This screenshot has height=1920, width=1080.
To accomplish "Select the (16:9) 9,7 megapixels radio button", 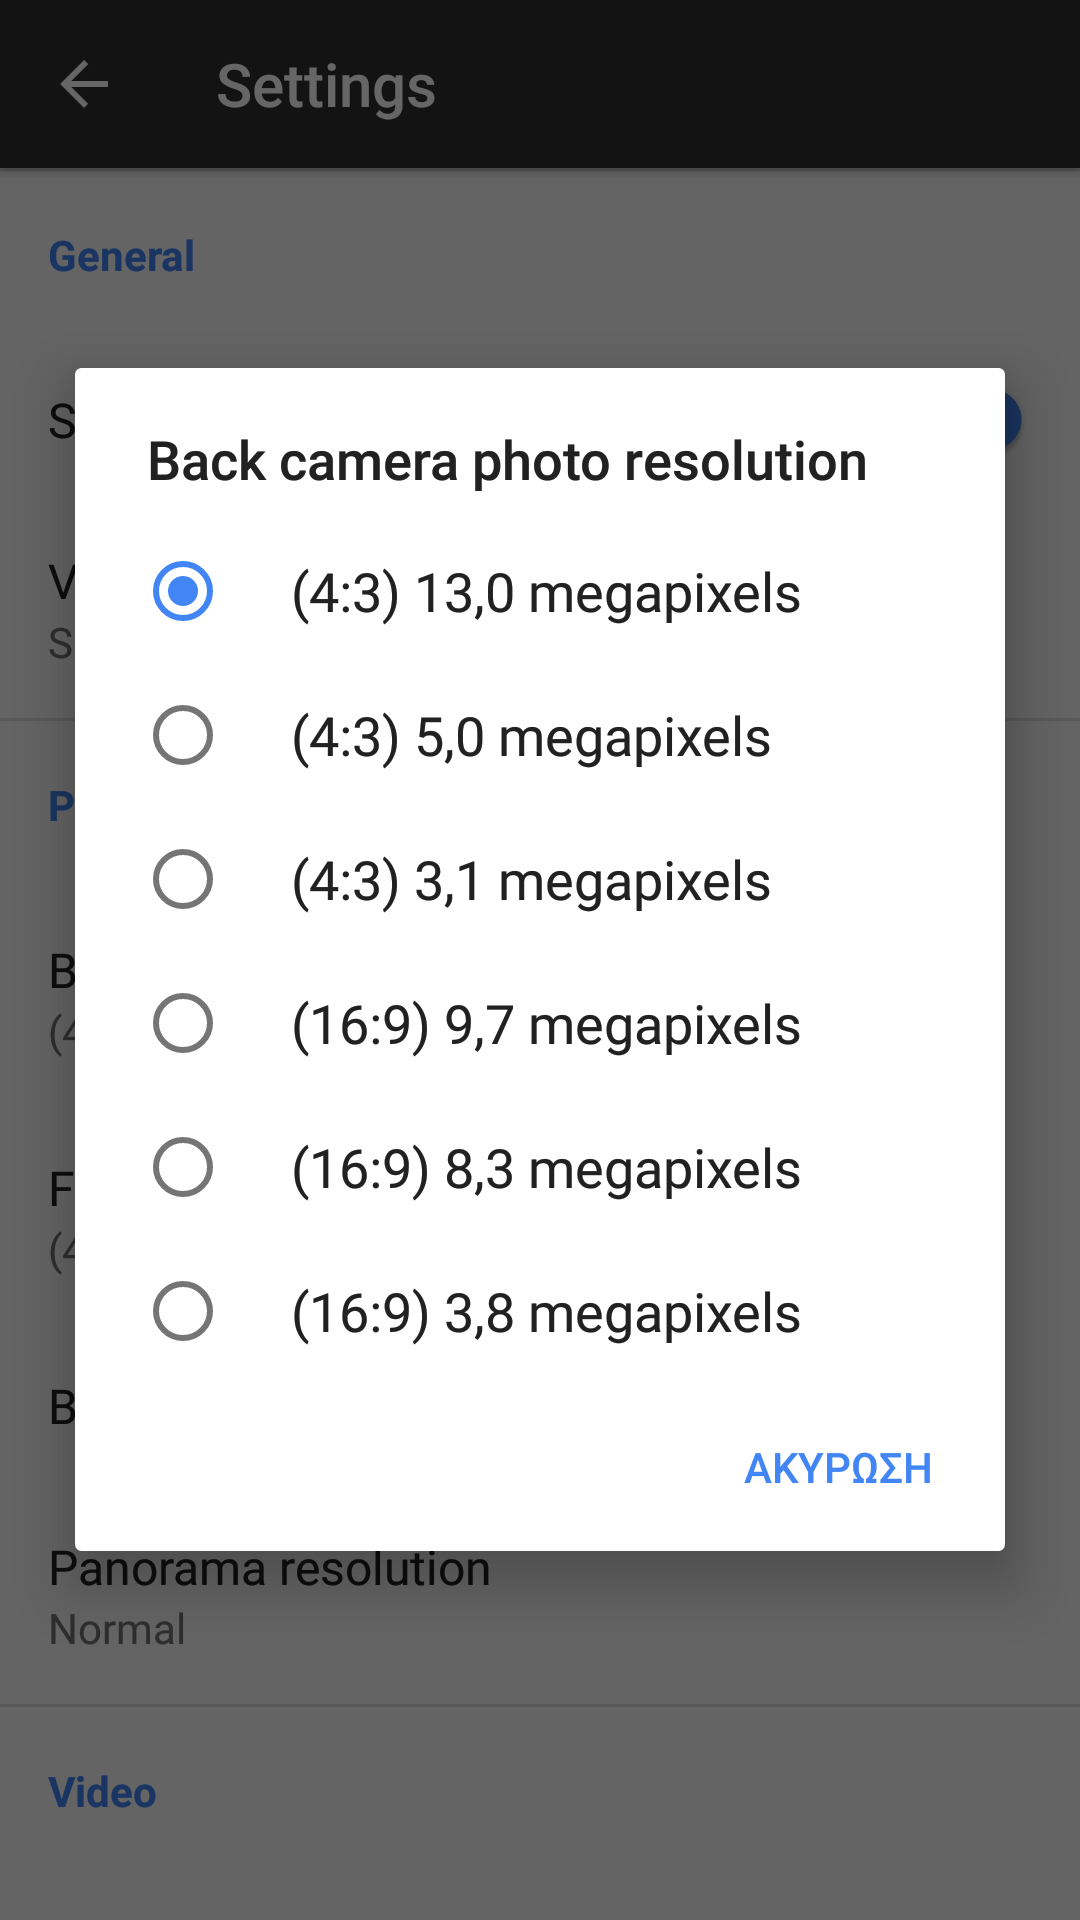I will (x=183, y=1024).
